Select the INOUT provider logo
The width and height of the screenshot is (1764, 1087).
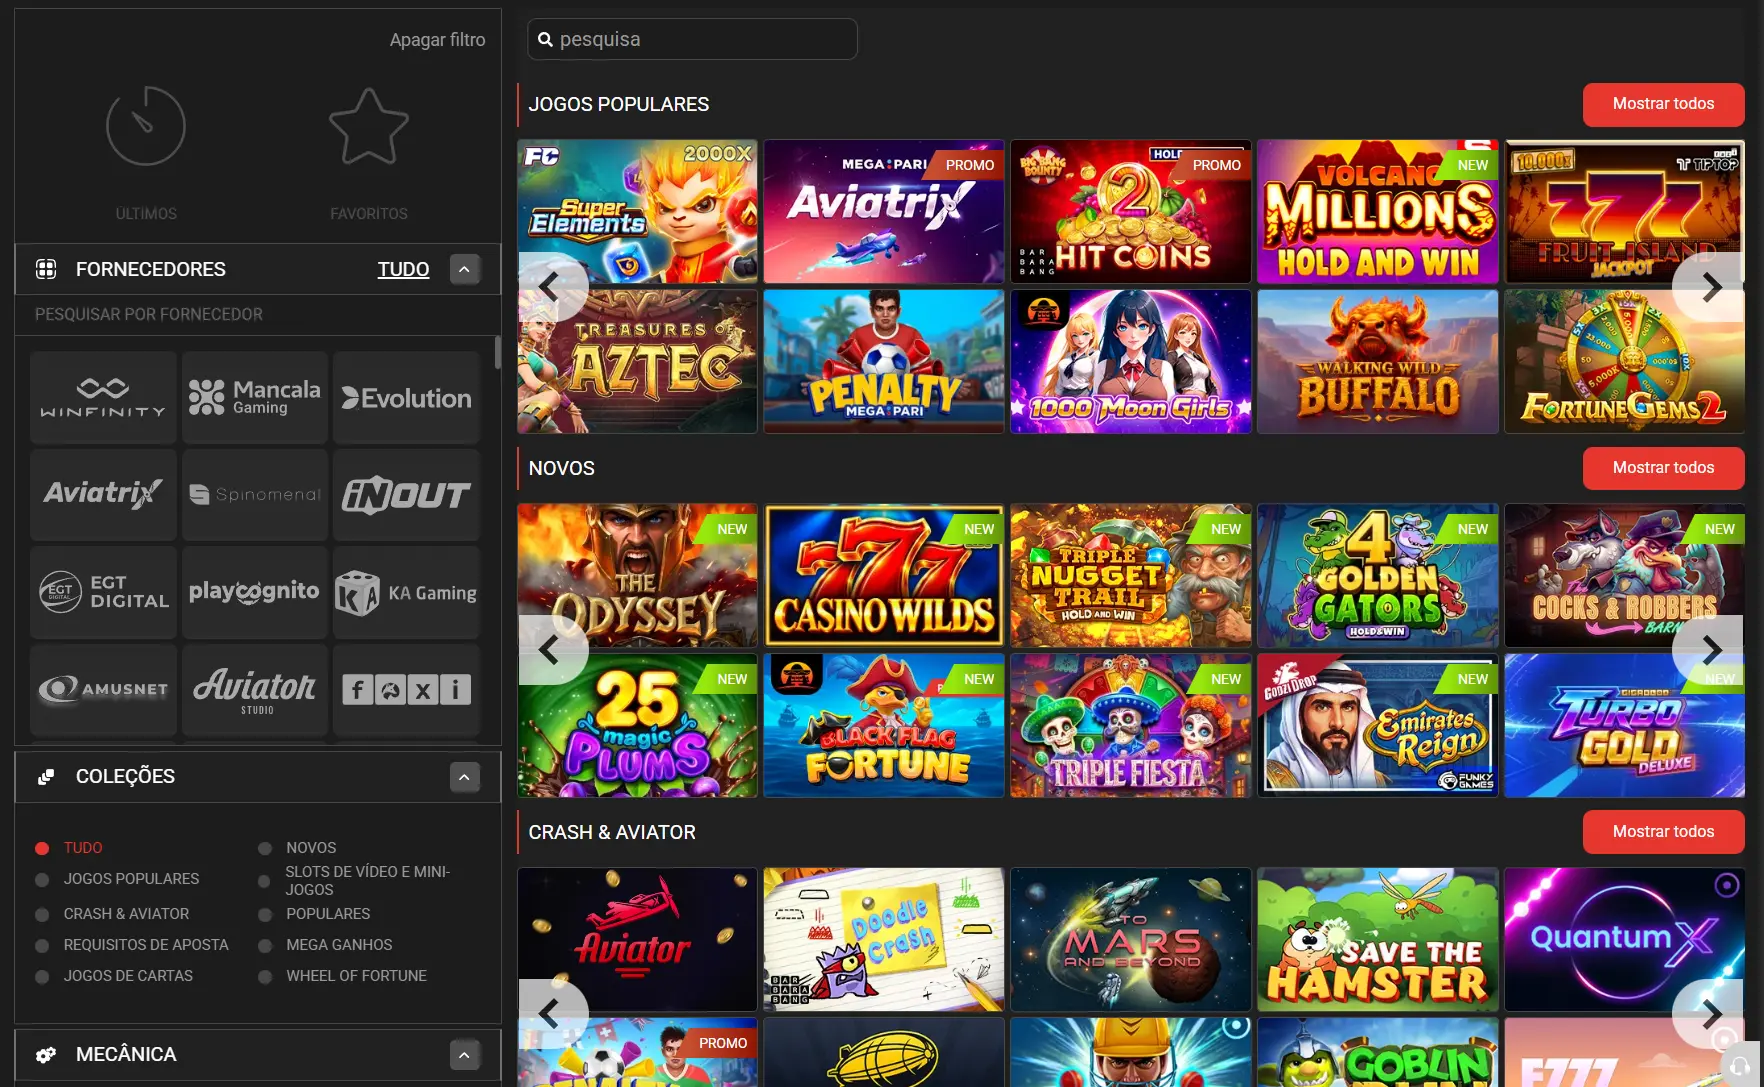pos(406,494)
